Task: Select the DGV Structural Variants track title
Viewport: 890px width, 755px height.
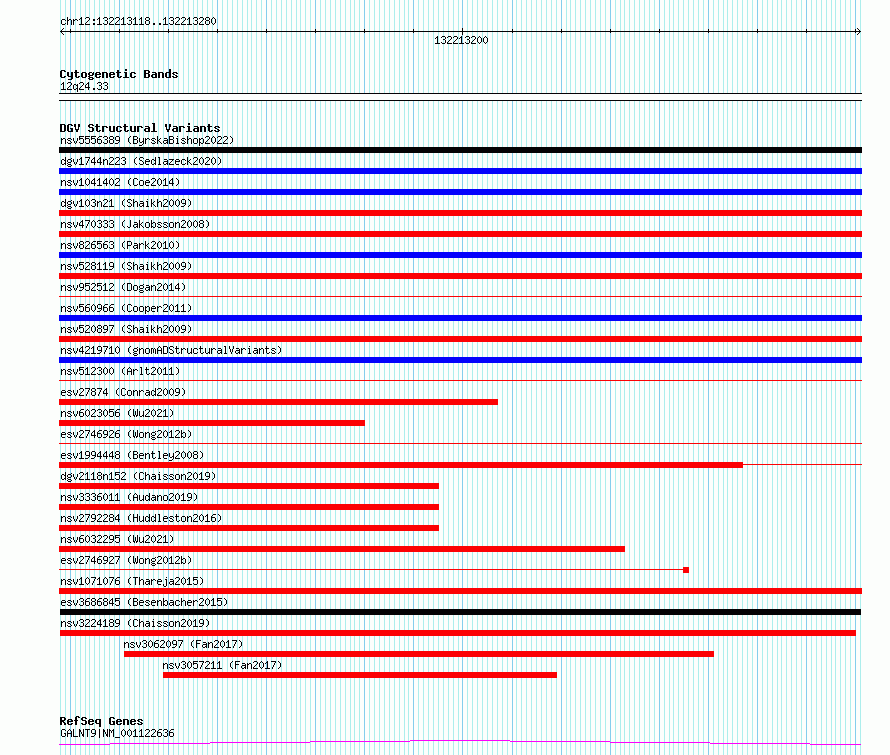Action: (140, 128)
